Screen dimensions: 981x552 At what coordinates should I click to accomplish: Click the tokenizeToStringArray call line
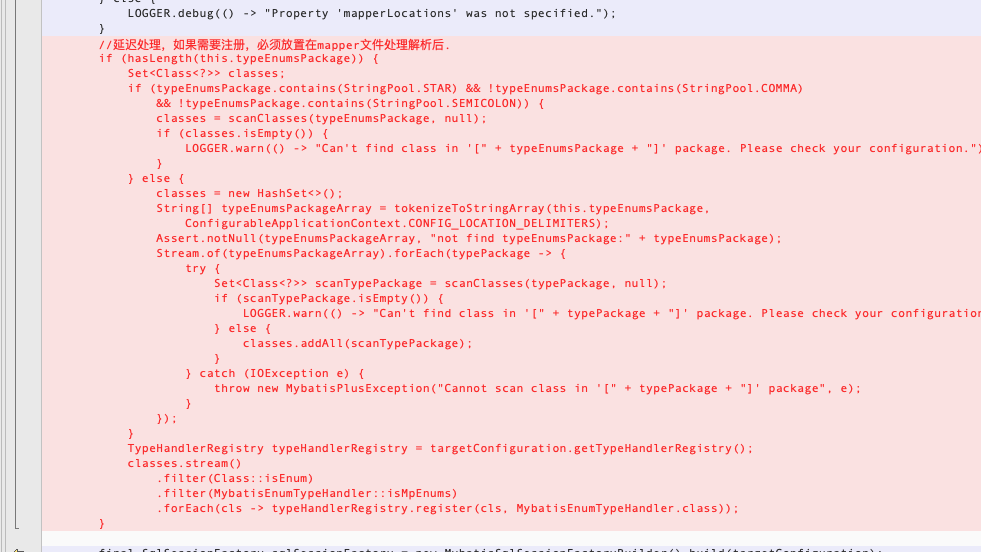coord(433,208)
